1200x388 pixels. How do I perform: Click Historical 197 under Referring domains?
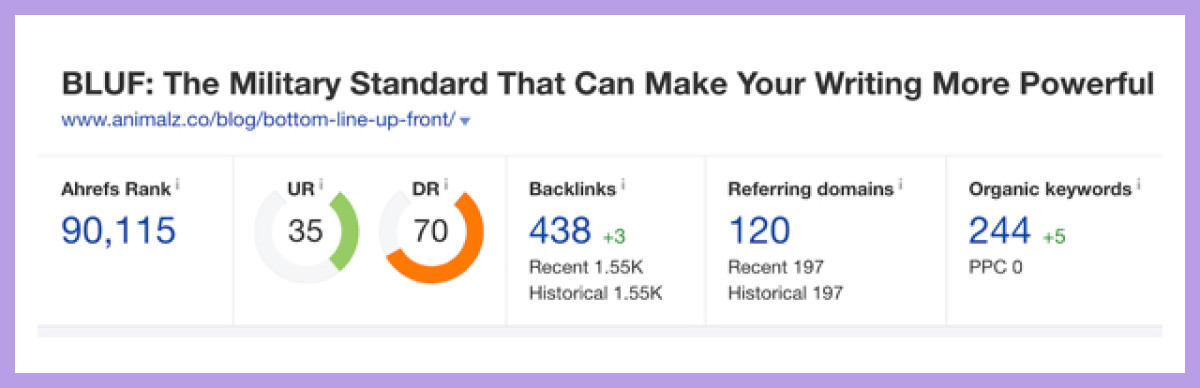(x=786, y=294)
